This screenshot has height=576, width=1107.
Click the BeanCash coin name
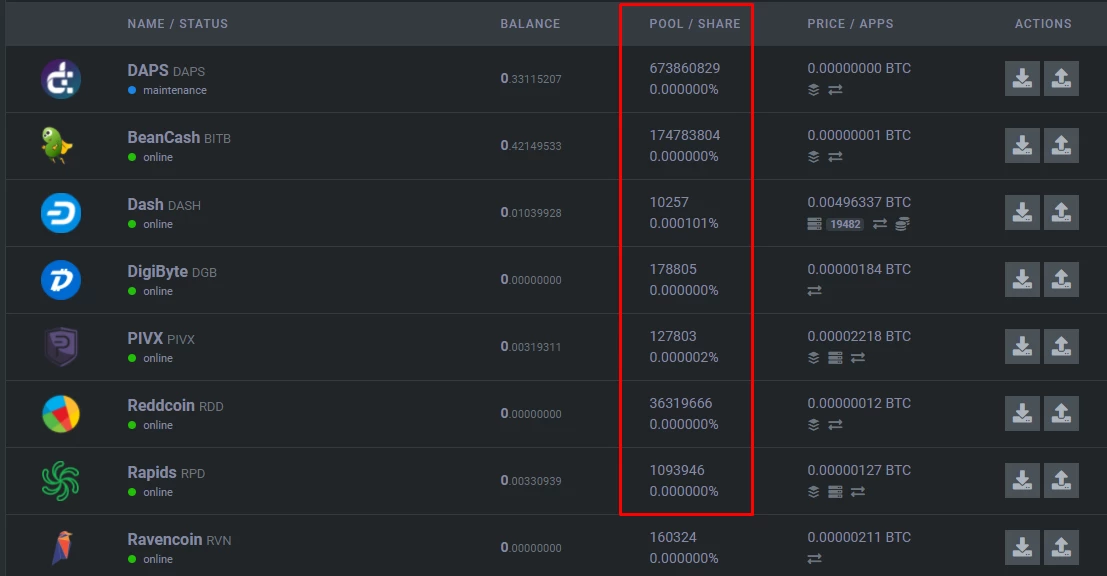163,138
